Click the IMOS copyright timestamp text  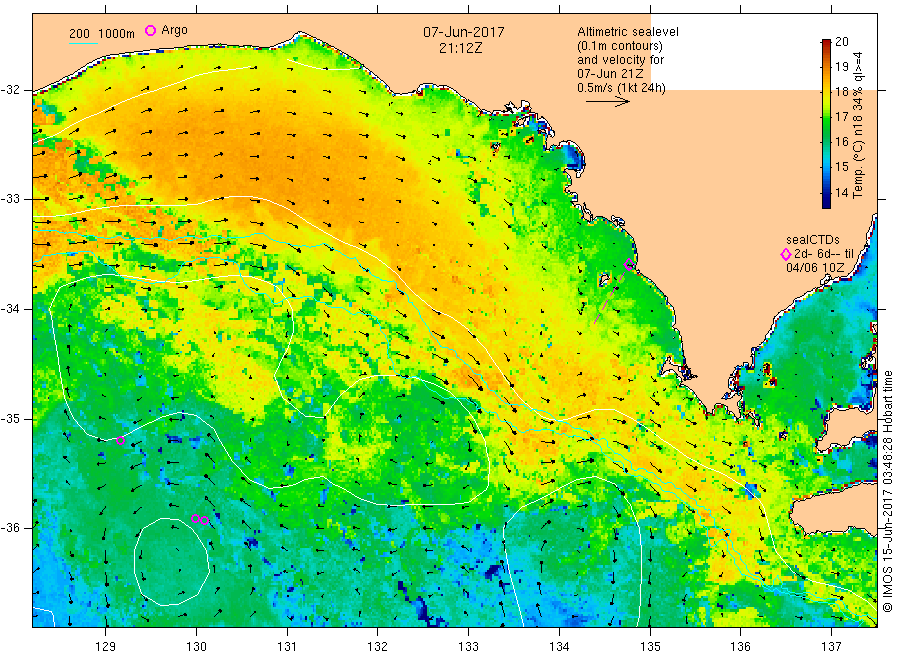[x=887, y=491]
